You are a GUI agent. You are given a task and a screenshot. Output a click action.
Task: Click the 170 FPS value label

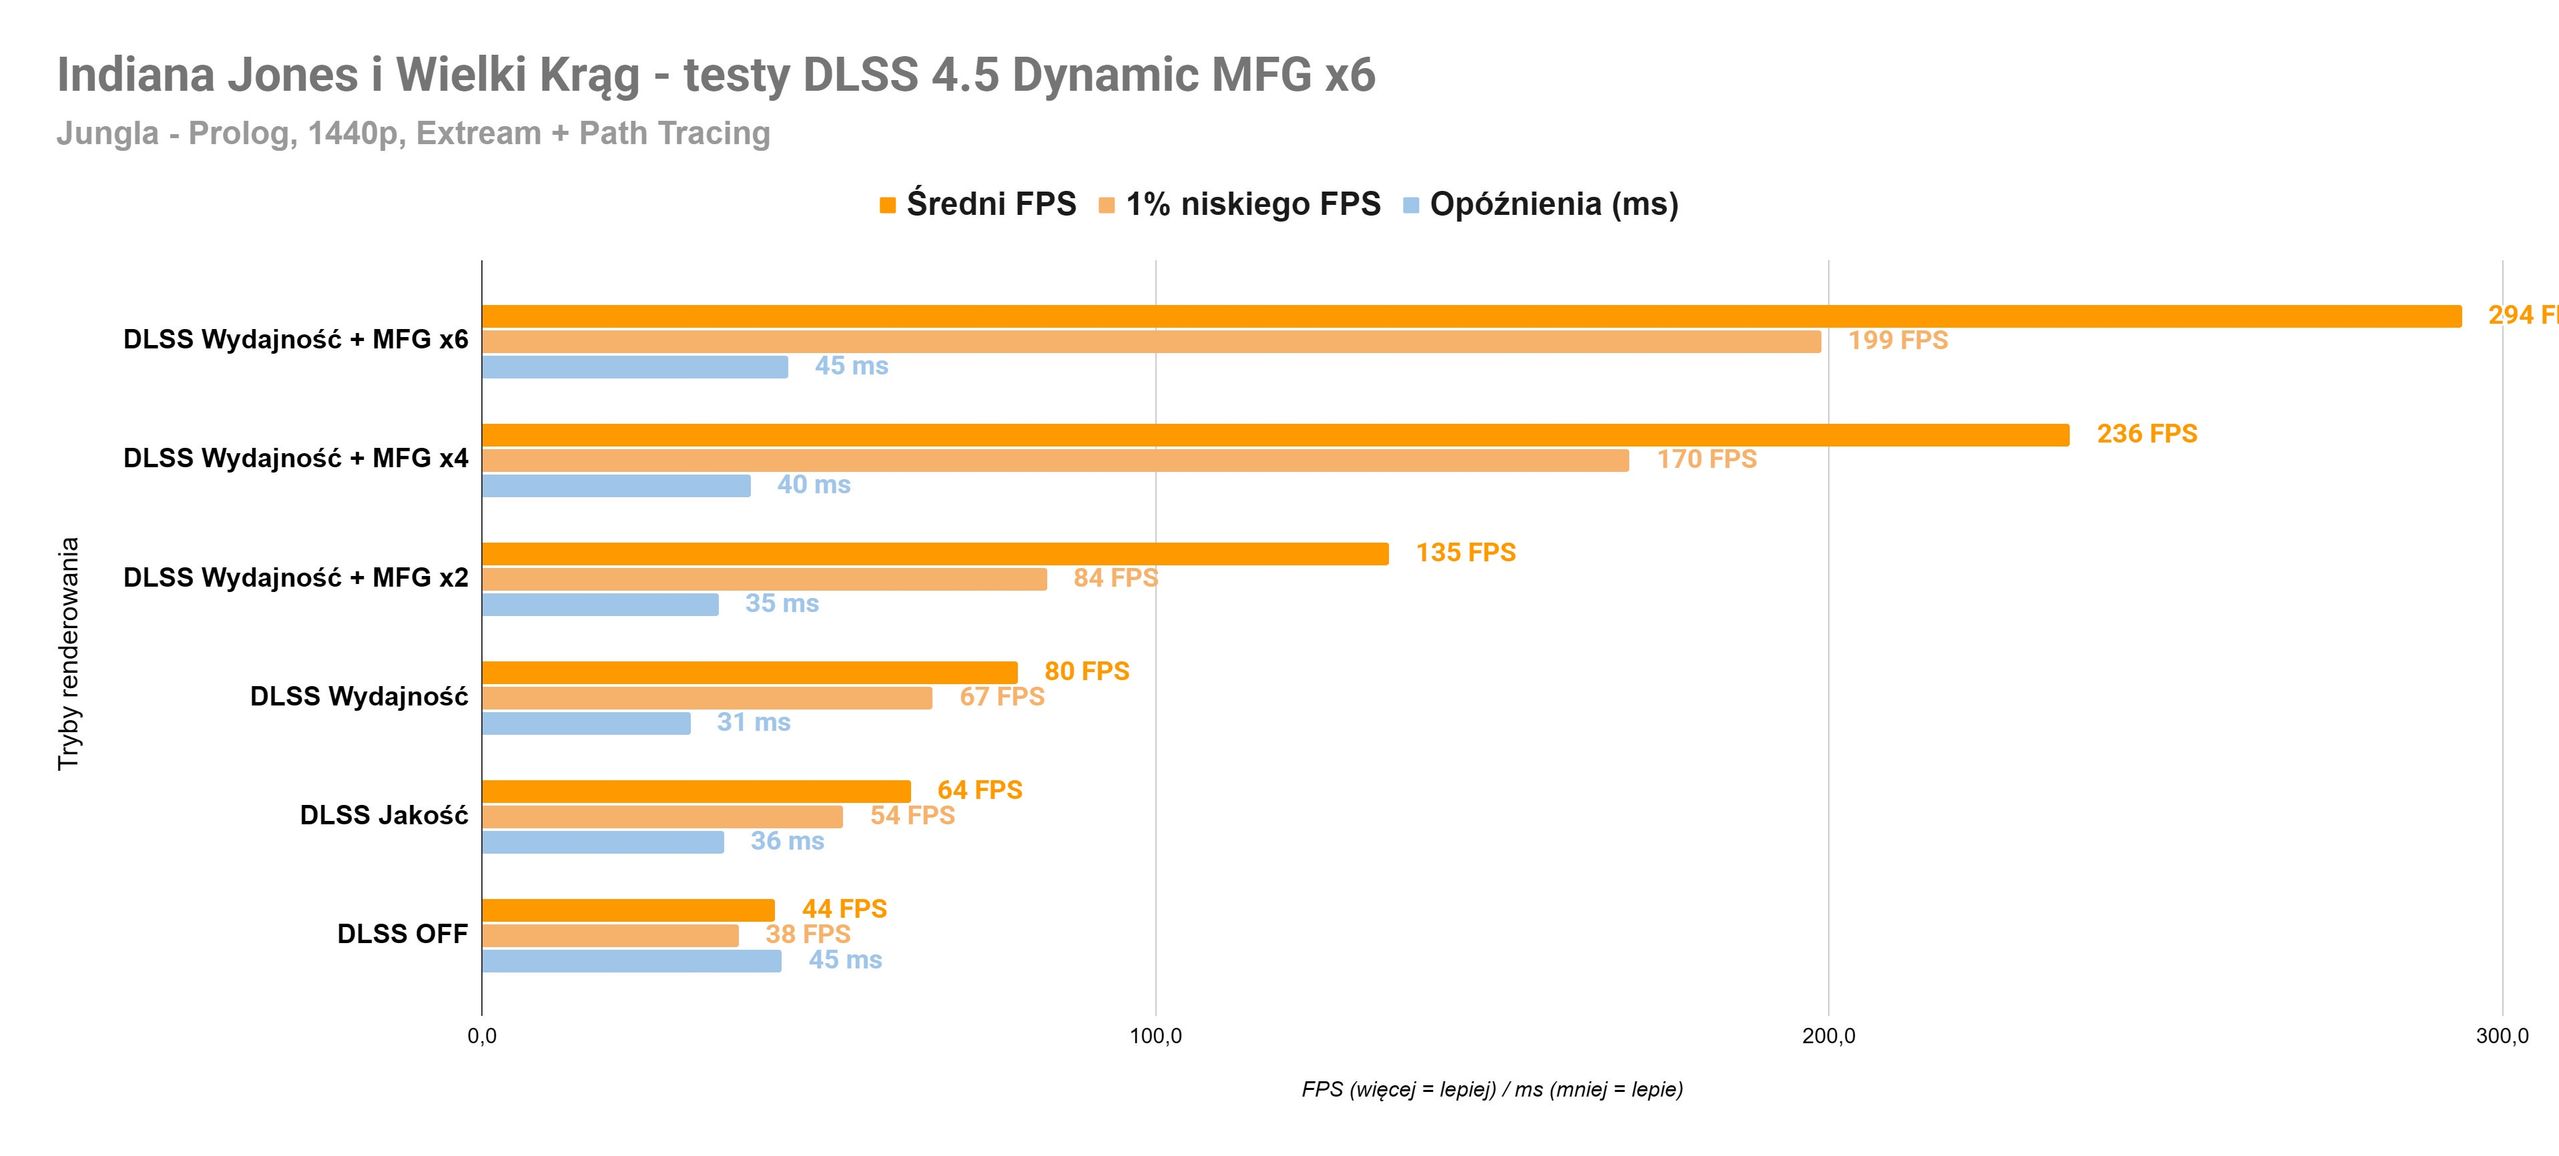1707,460
